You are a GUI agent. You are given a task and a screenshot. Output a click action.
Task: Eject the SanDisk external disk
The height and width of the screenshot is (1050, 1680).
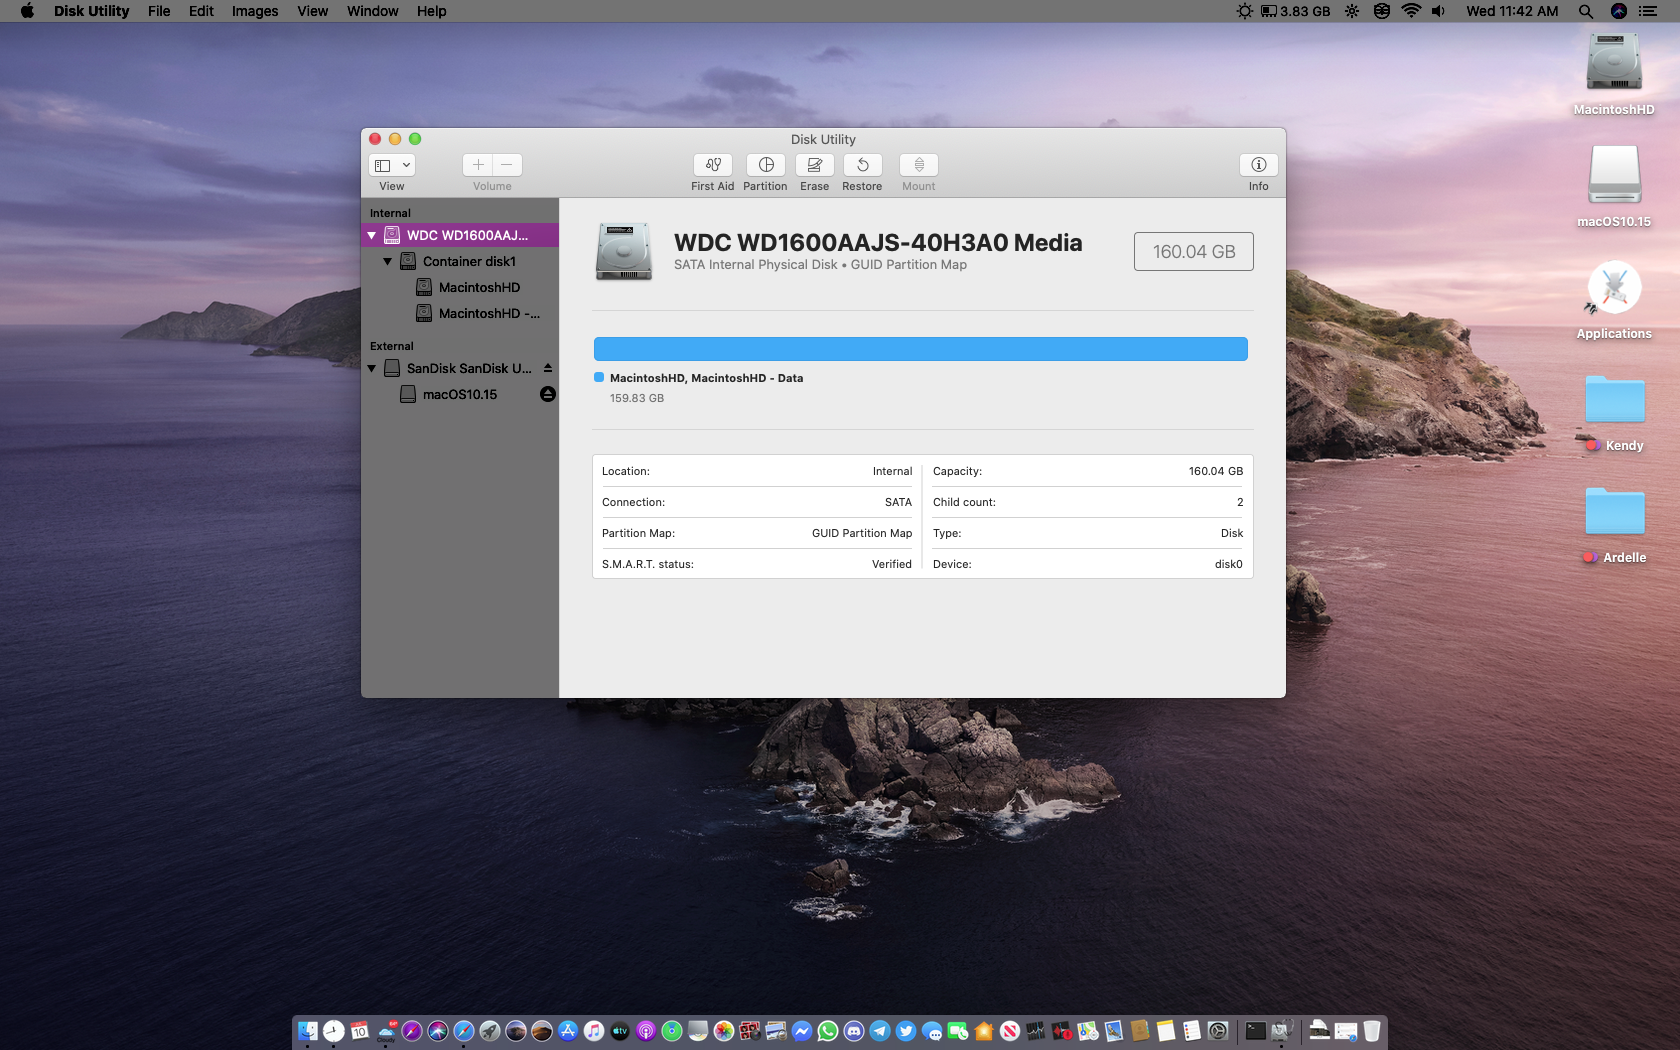[548, 368]
